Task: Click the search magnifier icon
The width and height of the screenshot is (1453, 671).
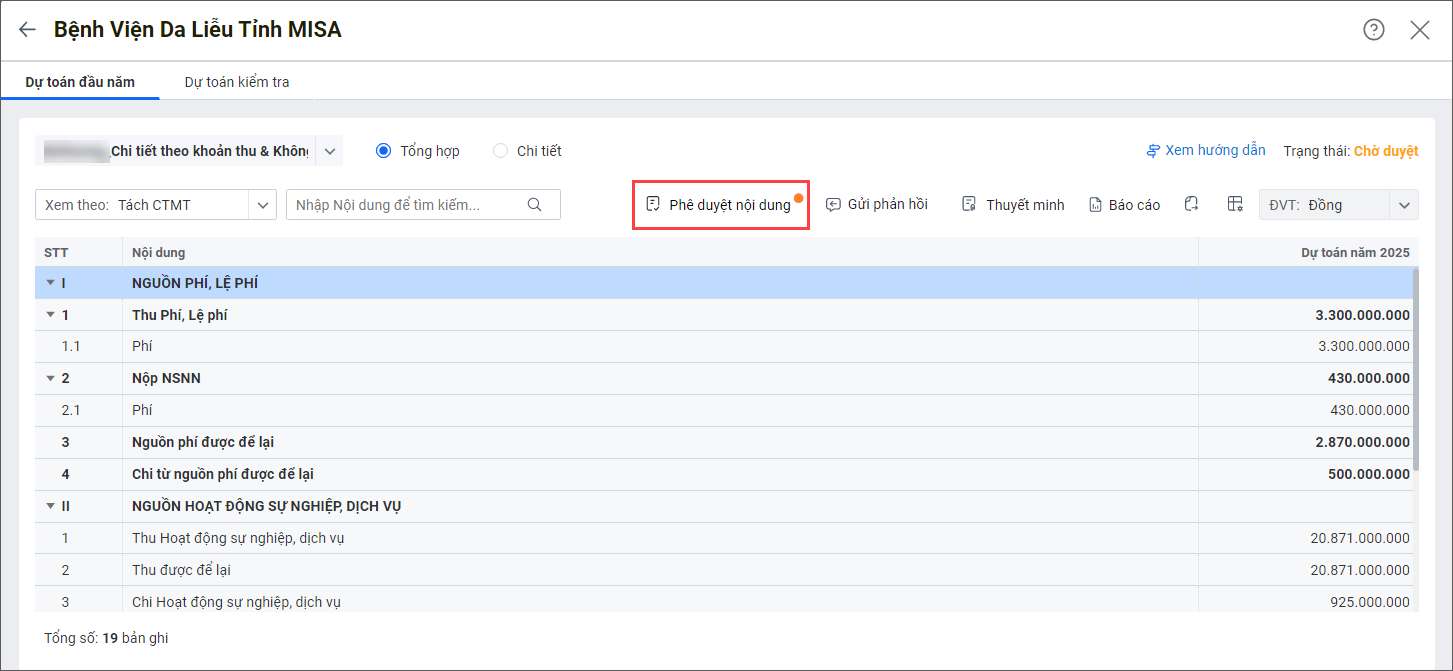Action: [534, 205]
